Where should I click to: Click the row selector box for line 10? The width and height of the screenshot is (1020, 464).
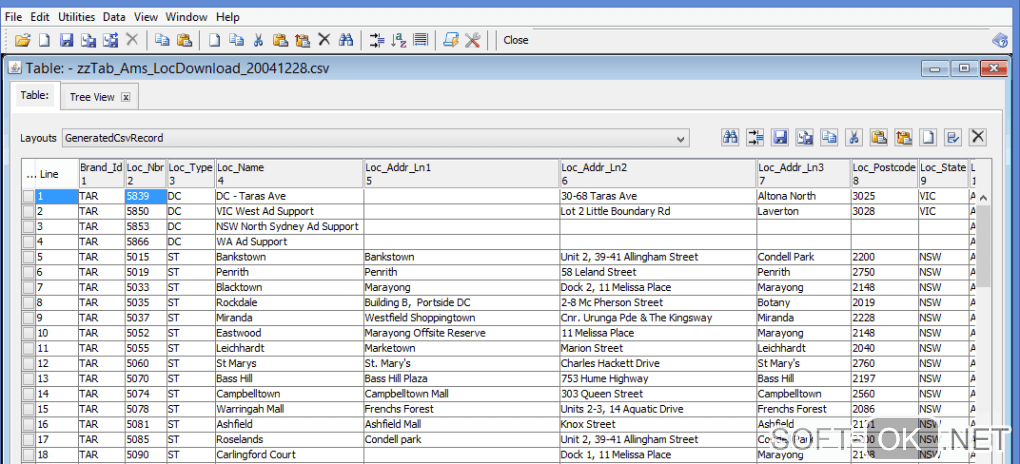[x=29, y=333]
